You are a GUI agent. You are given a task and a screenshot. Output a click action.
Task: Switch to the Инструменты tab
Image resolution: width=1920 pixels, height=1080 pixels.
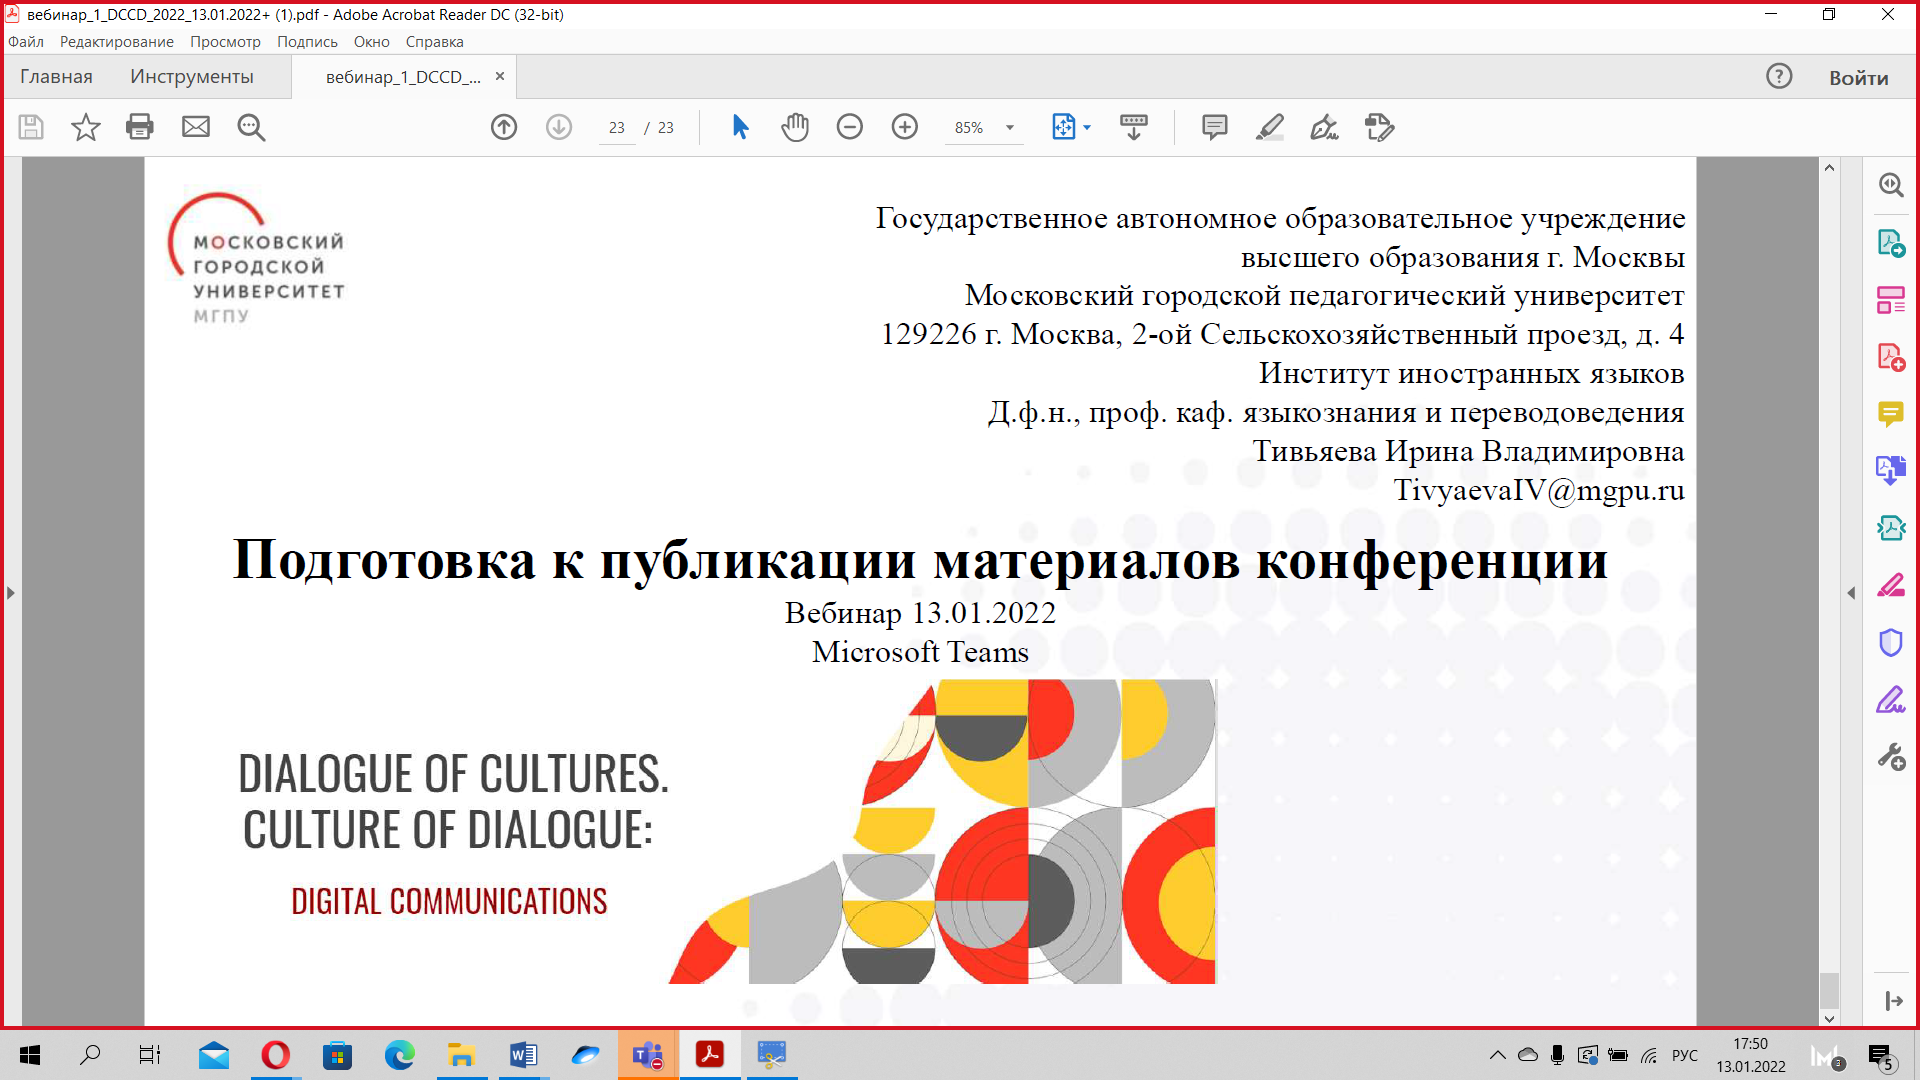click(192, 77)
